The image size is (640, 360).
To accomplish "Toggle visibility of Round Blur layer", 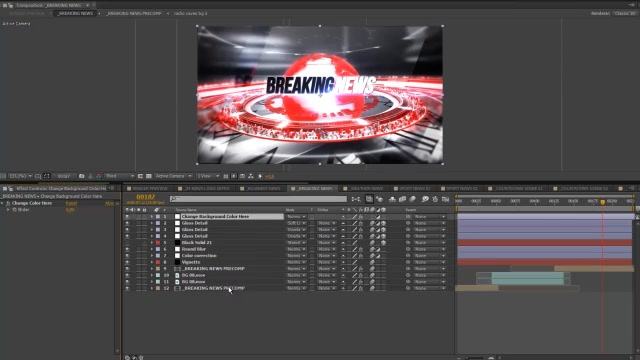I will click(x=127, y=249).
